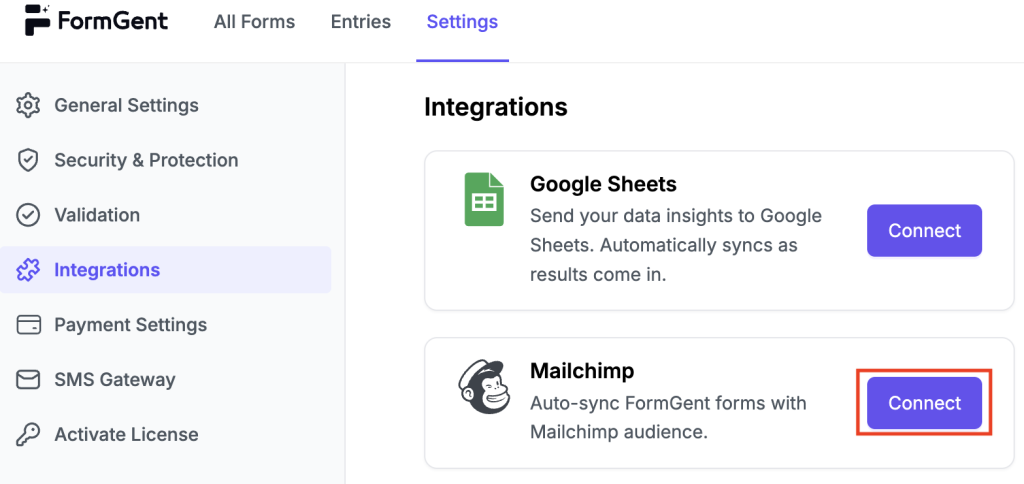This screenshot has width=1024, height=484.
Task: Click the FormGent logo
Action: pos(96,21)
